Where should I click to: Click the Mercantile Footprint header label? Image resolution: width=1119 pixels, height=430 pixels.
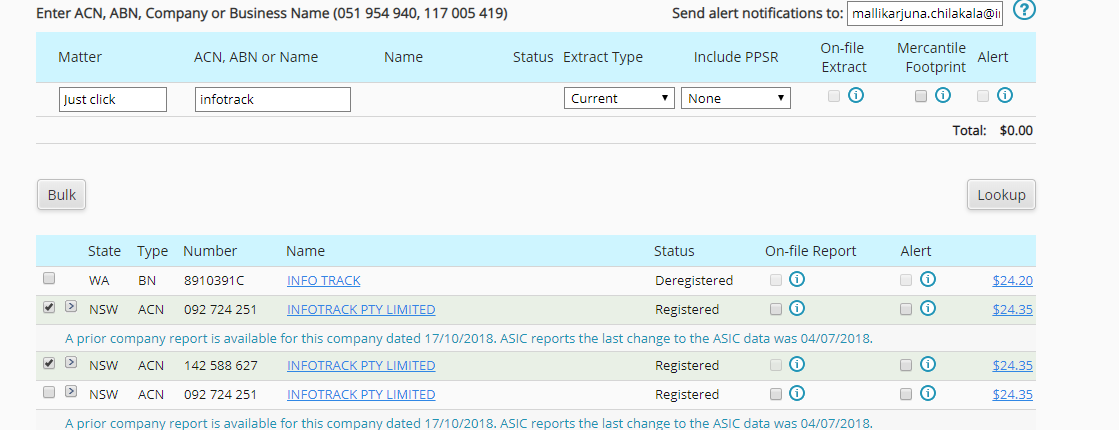tap(931, 57)
